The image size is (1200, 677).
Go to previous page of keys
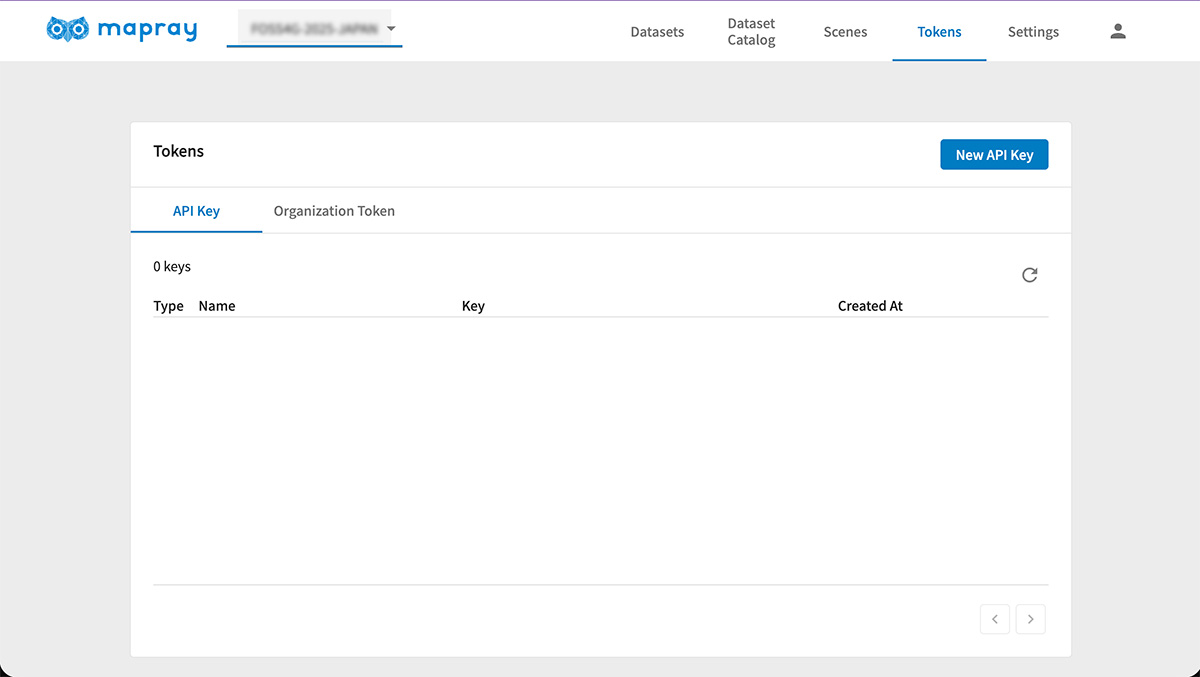pyautogui.click(x=995, y=620)
